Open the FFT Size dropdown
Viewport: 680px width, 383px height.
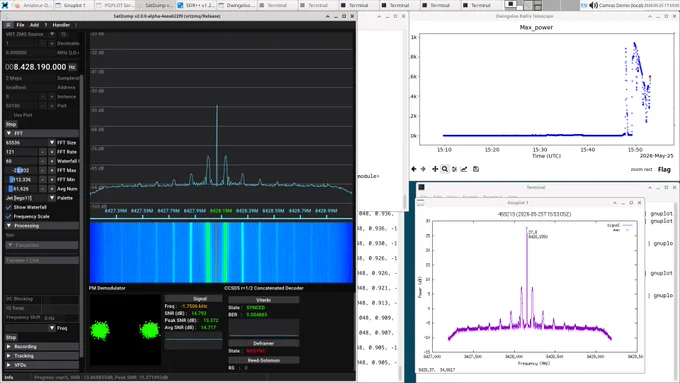point(52,143)
